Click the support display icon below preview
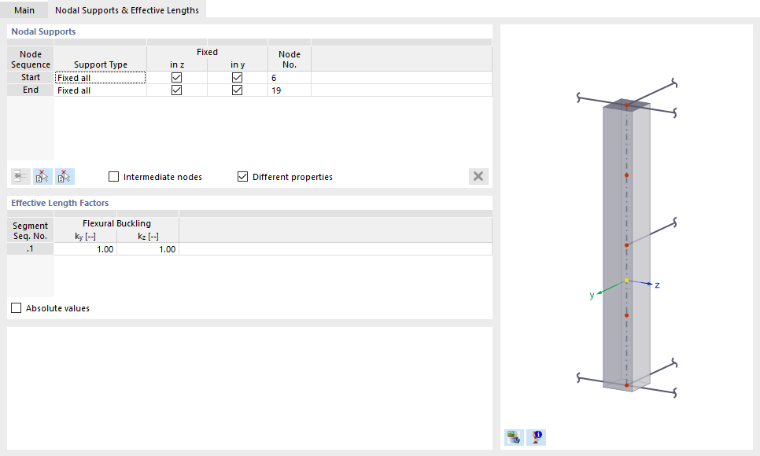Image resolution: width=760 pixels, height=456 pixels. pyautogui.click(x=536, y=437)
